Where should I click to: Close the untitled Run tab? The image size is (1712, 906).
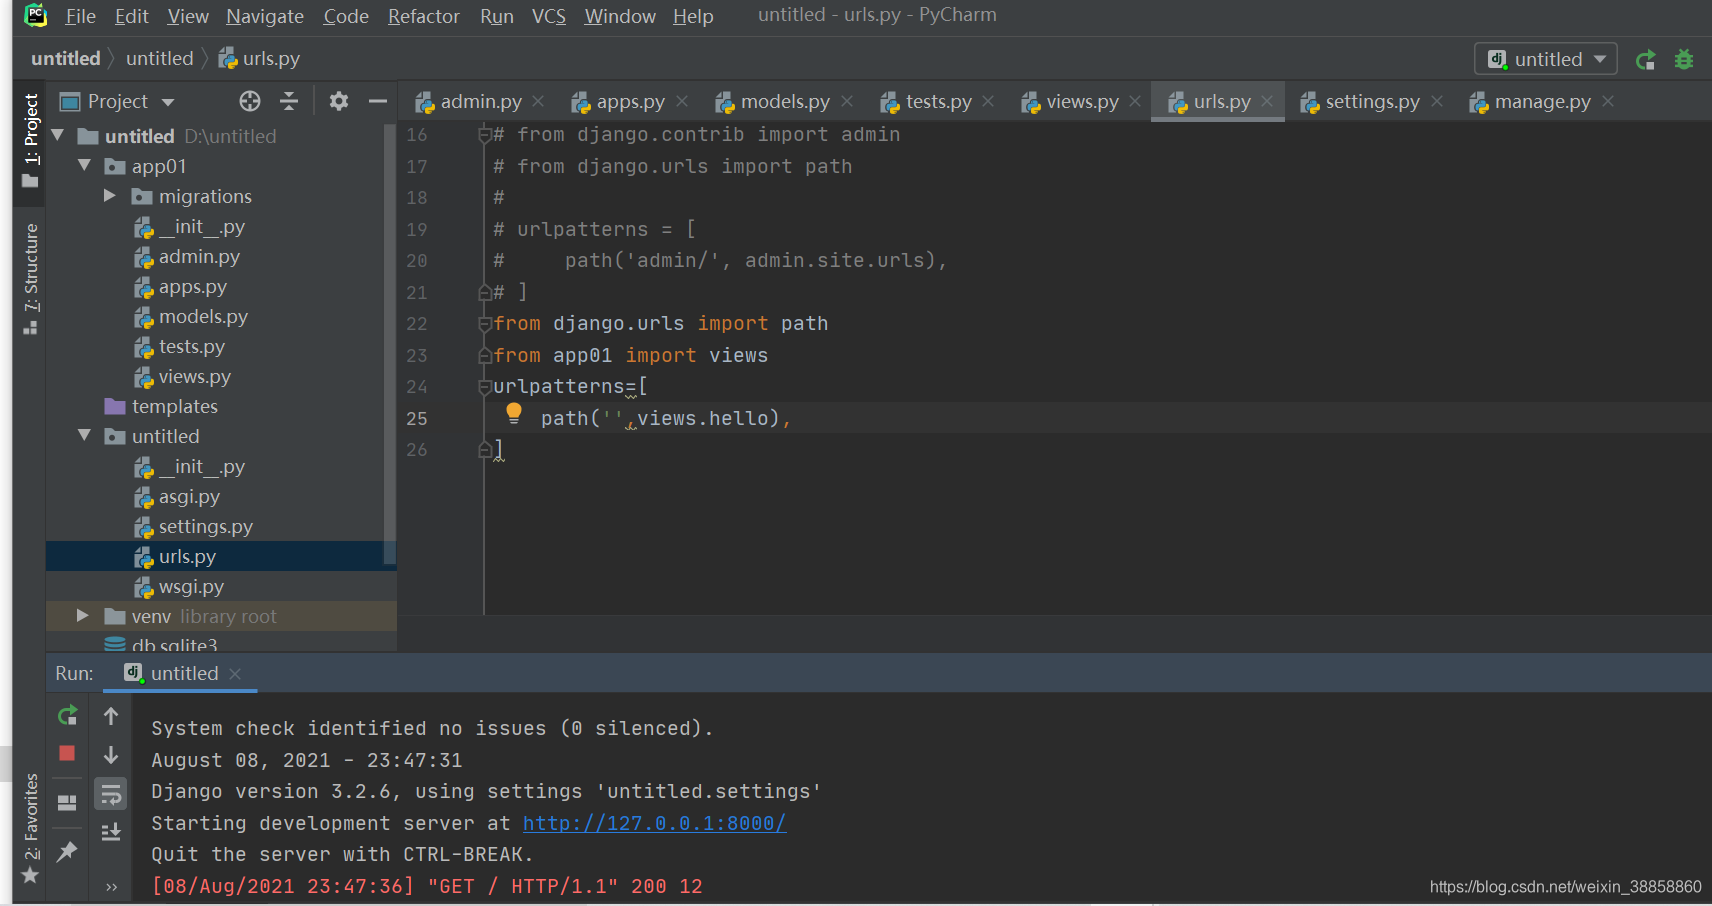(x=235, y=674)
